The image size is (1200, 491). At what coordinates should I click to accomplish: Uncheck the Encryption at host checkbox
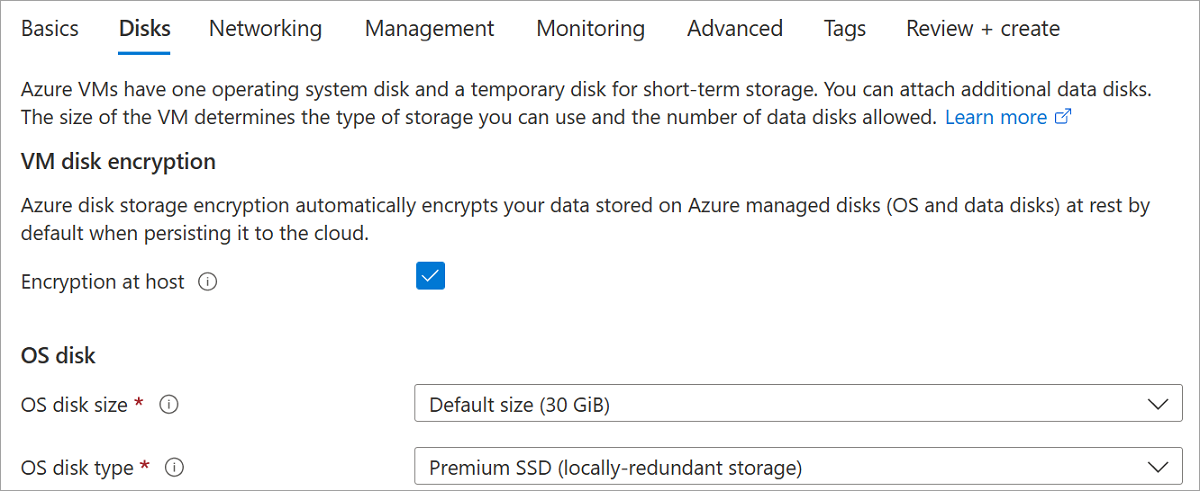pyautogui.click(x=430, y=277)
